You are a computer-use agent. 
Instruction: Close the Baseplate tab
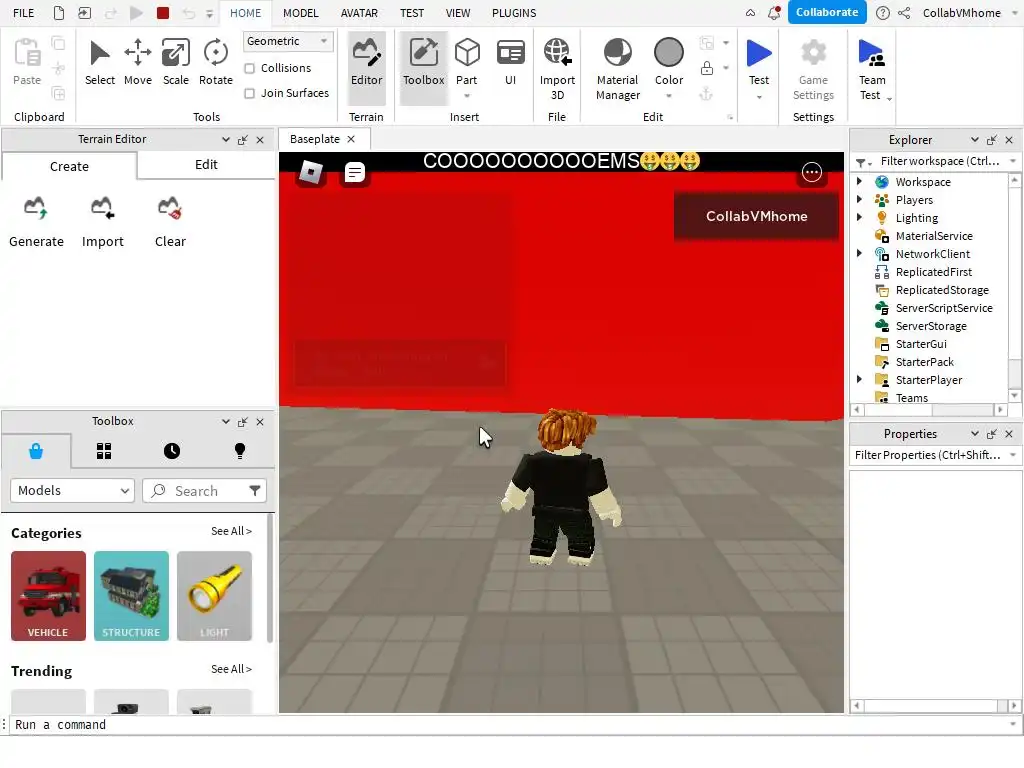click(x=351, y=139)
